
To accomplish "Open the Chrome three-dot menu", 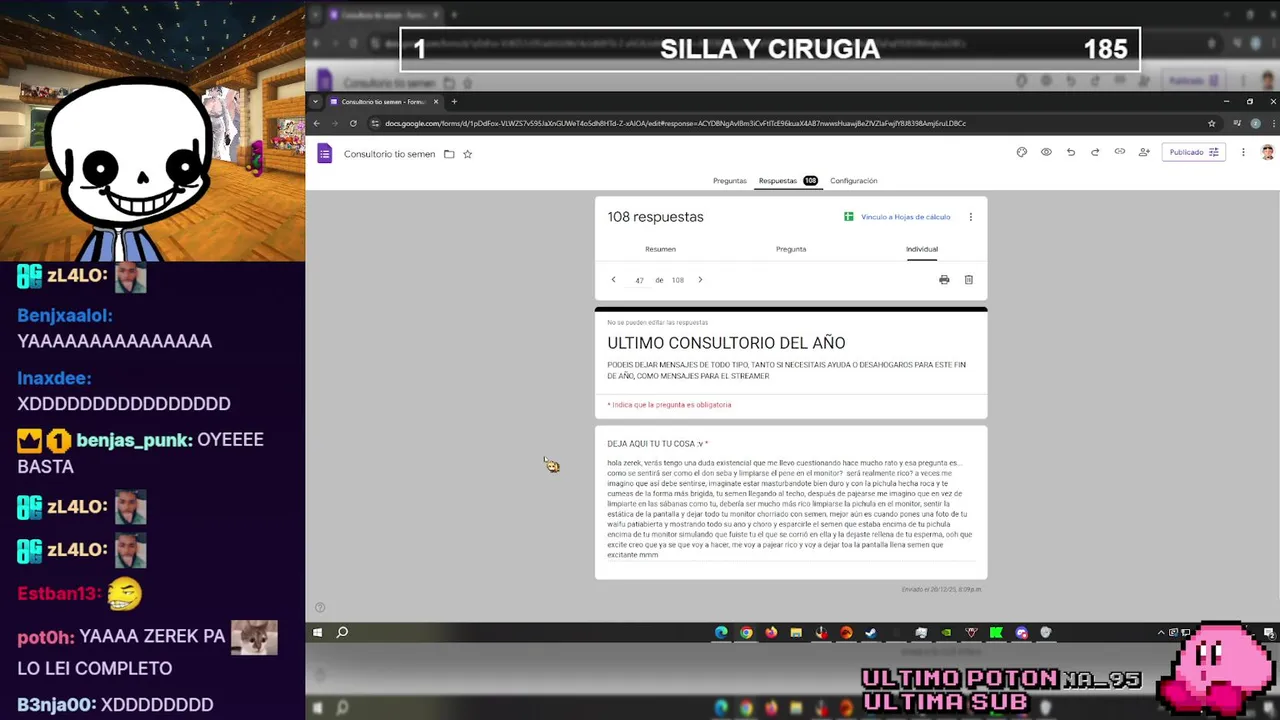I will coord(1272,123).
